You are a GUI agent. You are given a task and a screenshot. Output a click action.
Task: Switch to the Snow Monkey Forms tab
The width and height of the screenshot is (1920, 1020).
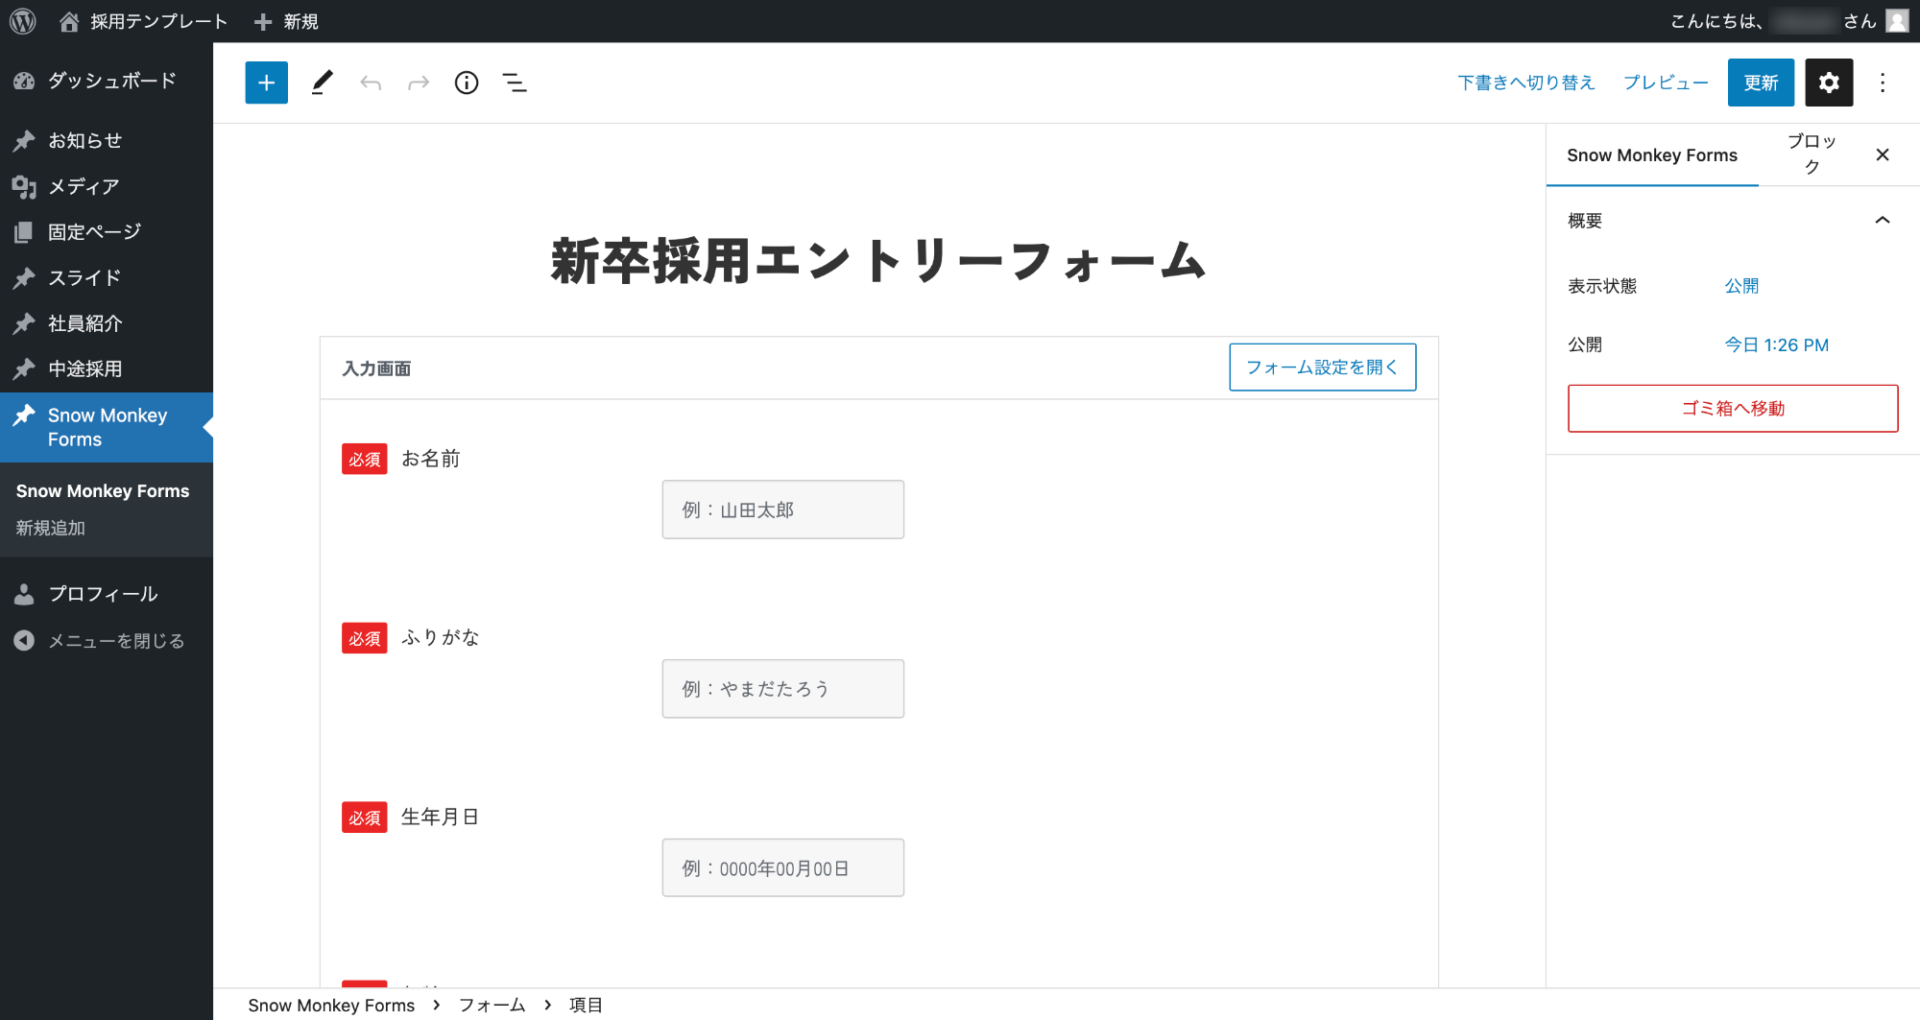tap(1652, 155)
